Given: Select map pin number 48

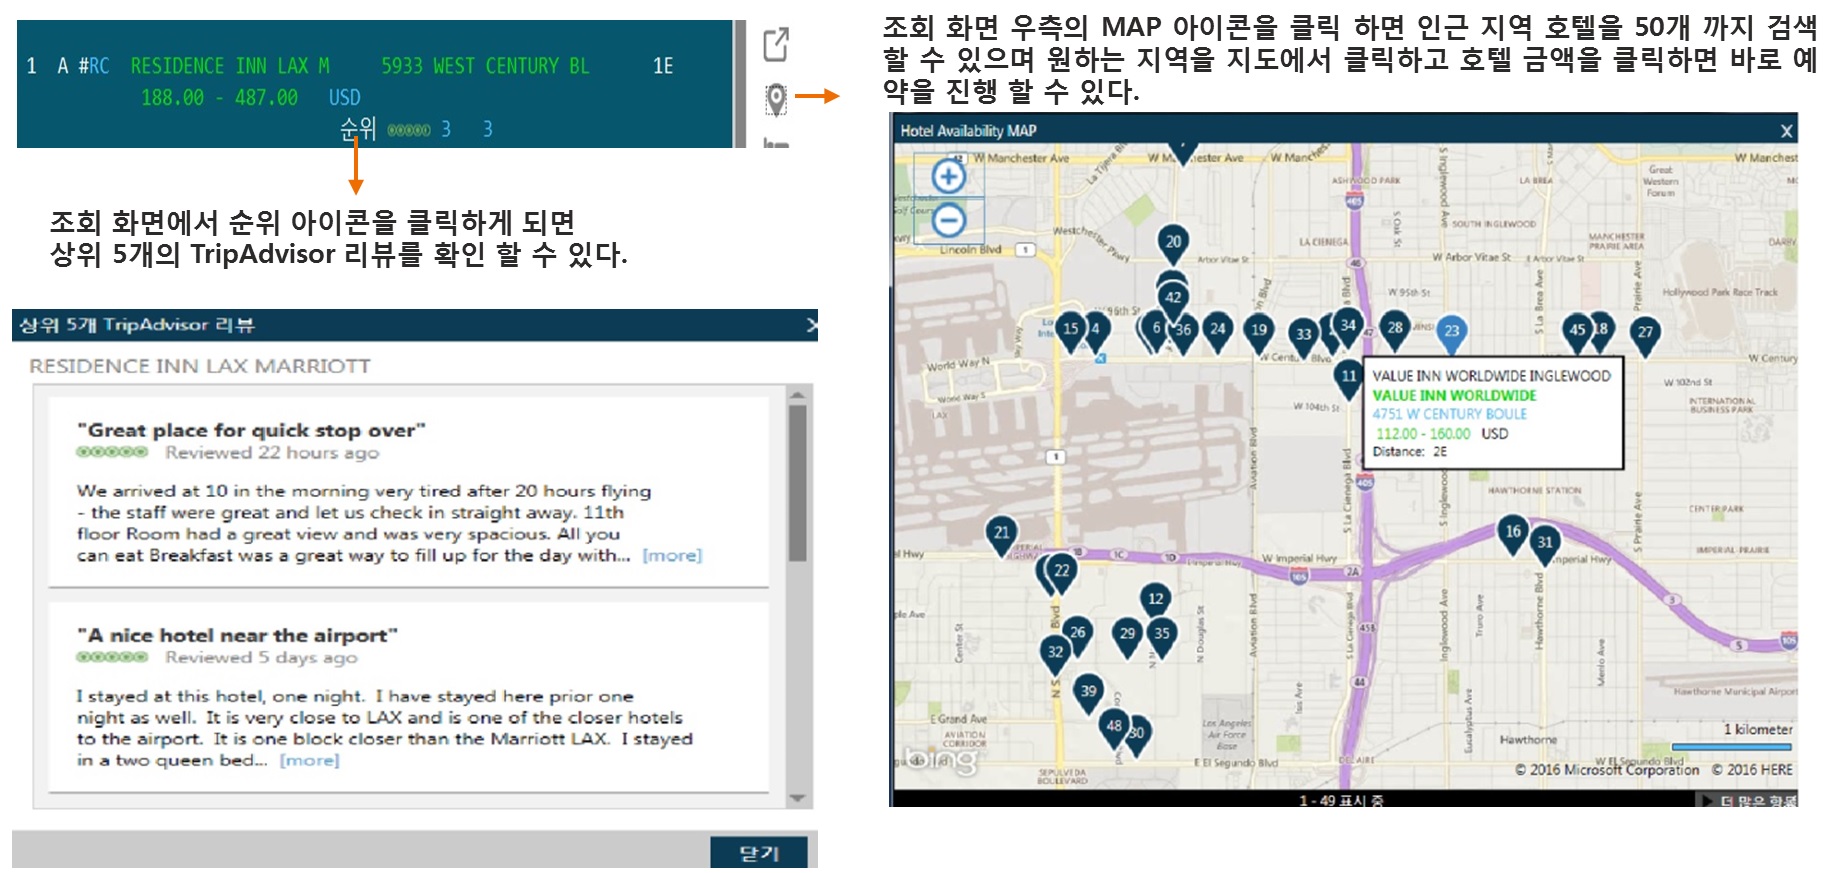Looking at the screenshot, I should (1114, 729).
